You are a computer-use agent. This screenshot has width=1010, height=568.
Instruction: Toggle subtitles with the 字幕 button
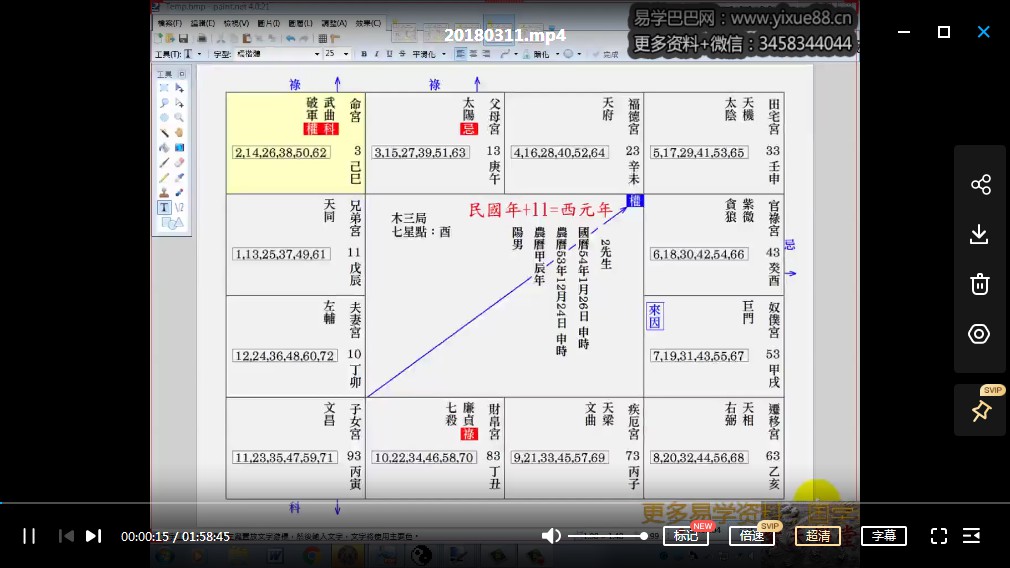click(883, 536)
